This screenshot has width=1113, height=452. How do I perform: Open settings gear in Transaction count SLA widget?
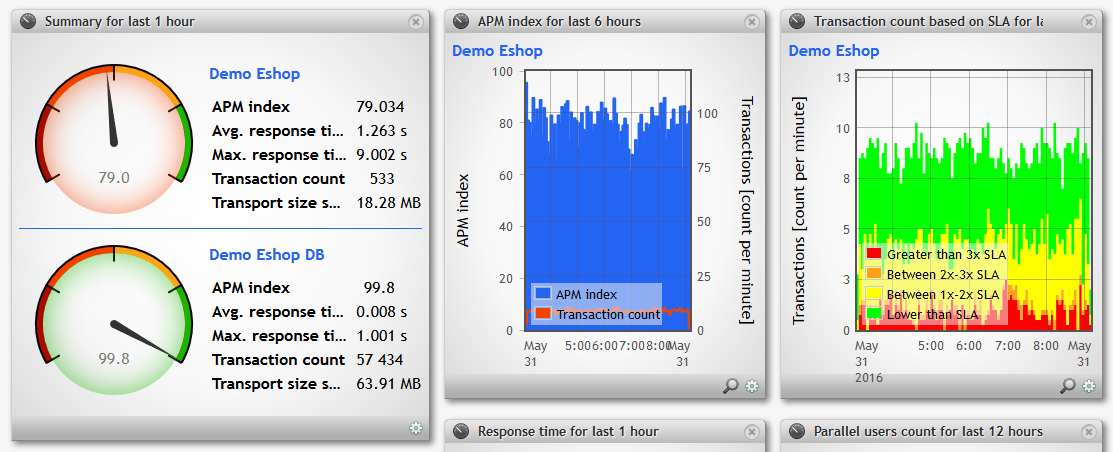click(1088, 386)
